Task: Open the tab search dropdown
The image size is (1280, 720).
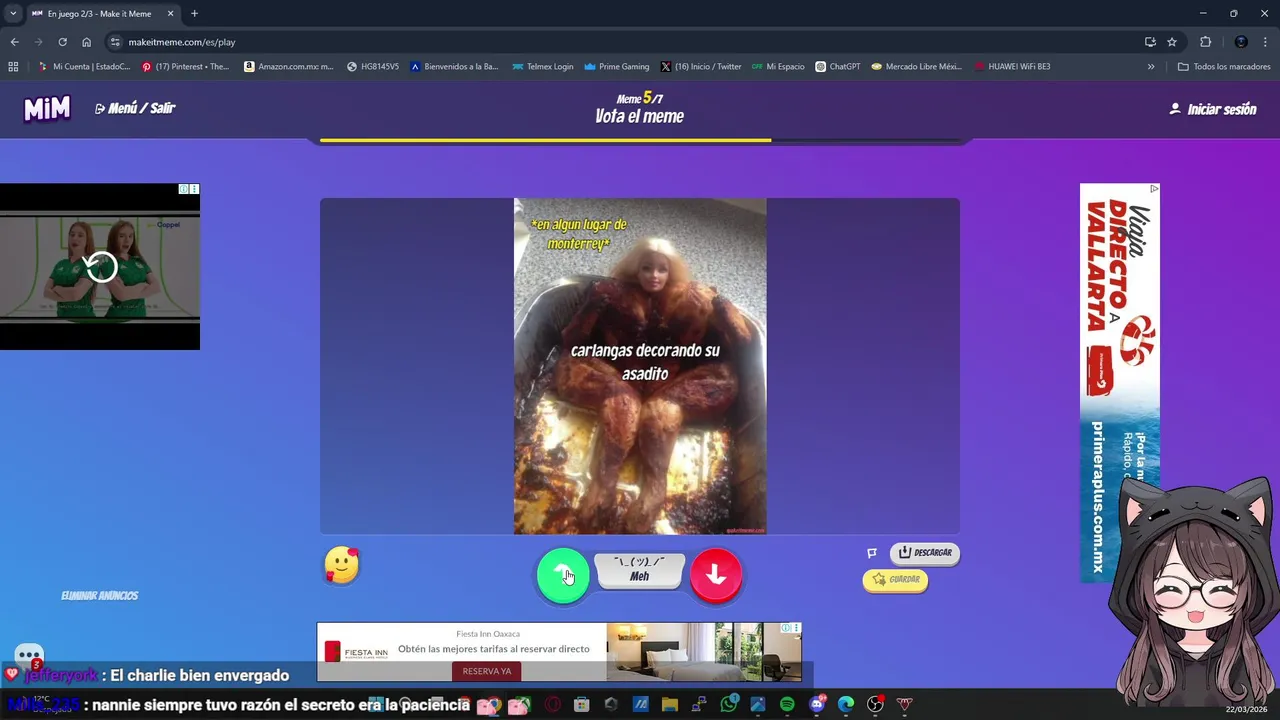Action: (13, 14)
